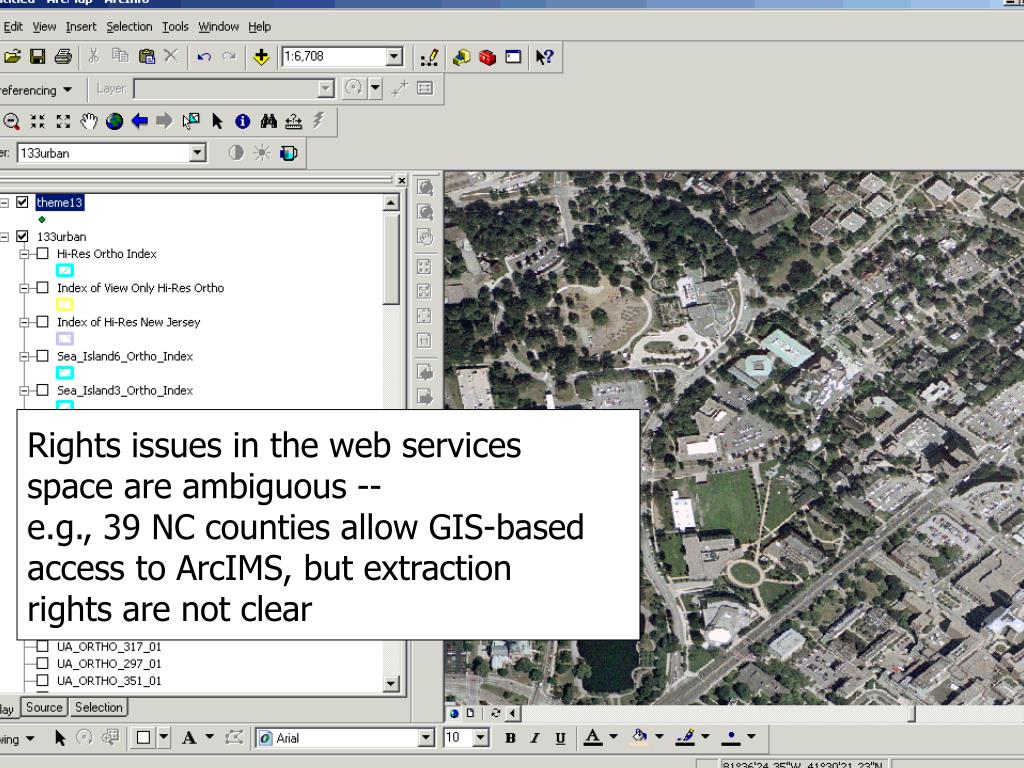
Task: Click the red font color button
Action: [593, 737]
